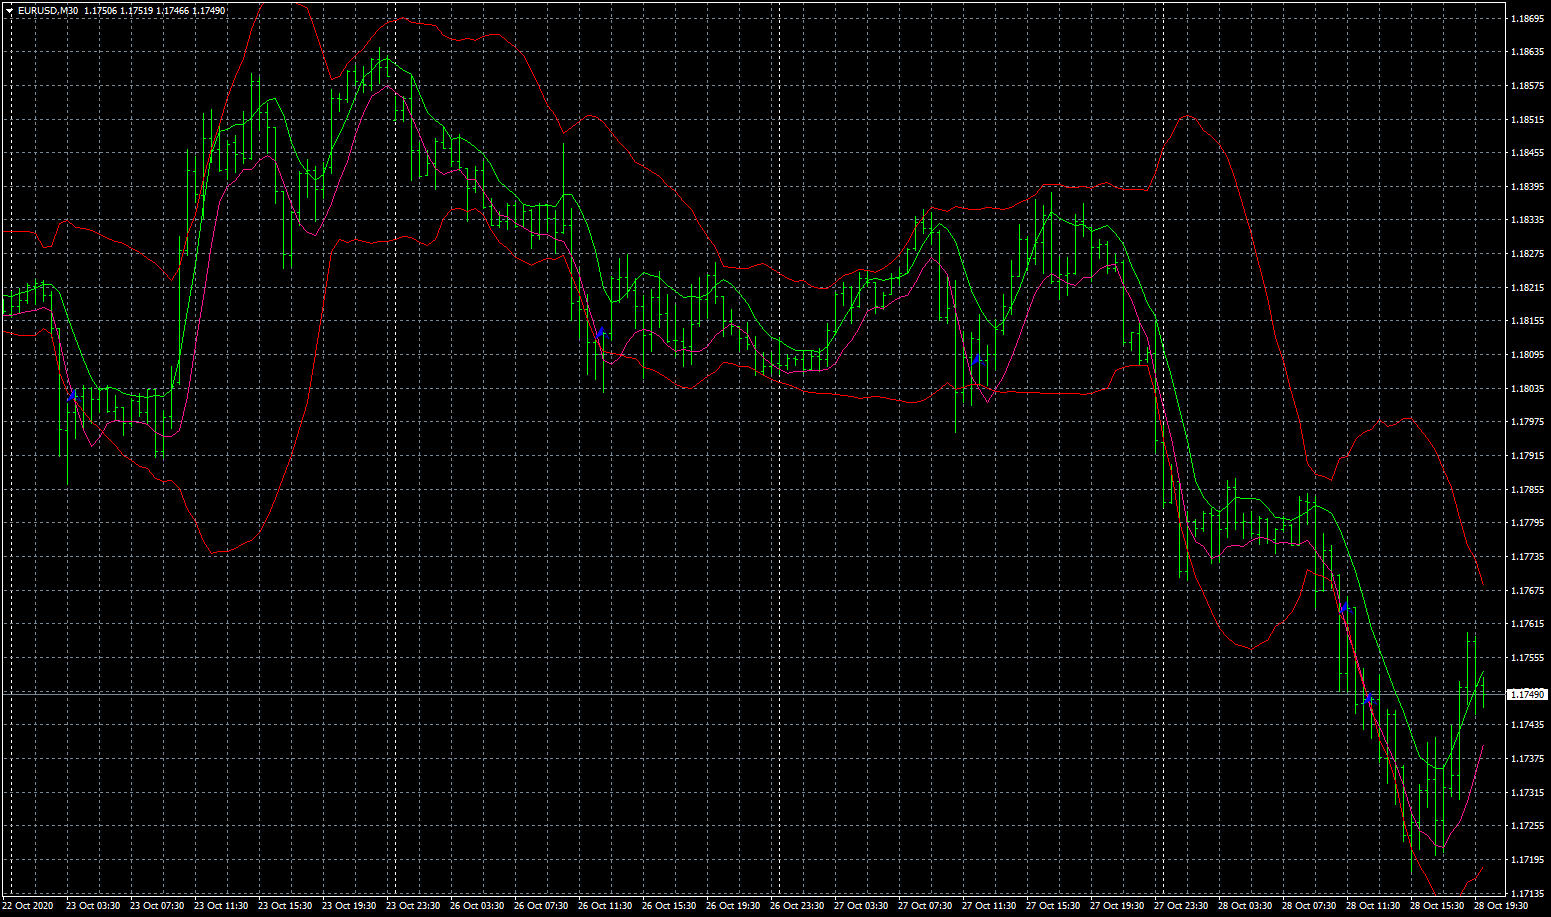Click the 23 Oct 07:30 time label
1551x917 pixels.
pyautogui.click(x=157, y=906)
